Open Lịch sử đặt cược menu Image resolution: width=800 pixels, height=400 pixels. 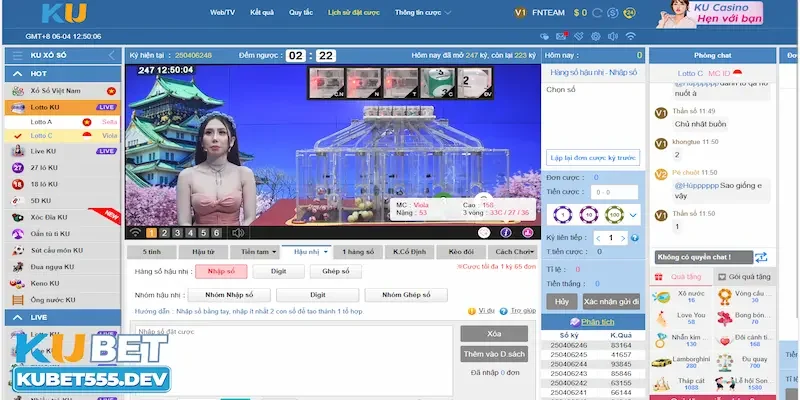[354, 13]
